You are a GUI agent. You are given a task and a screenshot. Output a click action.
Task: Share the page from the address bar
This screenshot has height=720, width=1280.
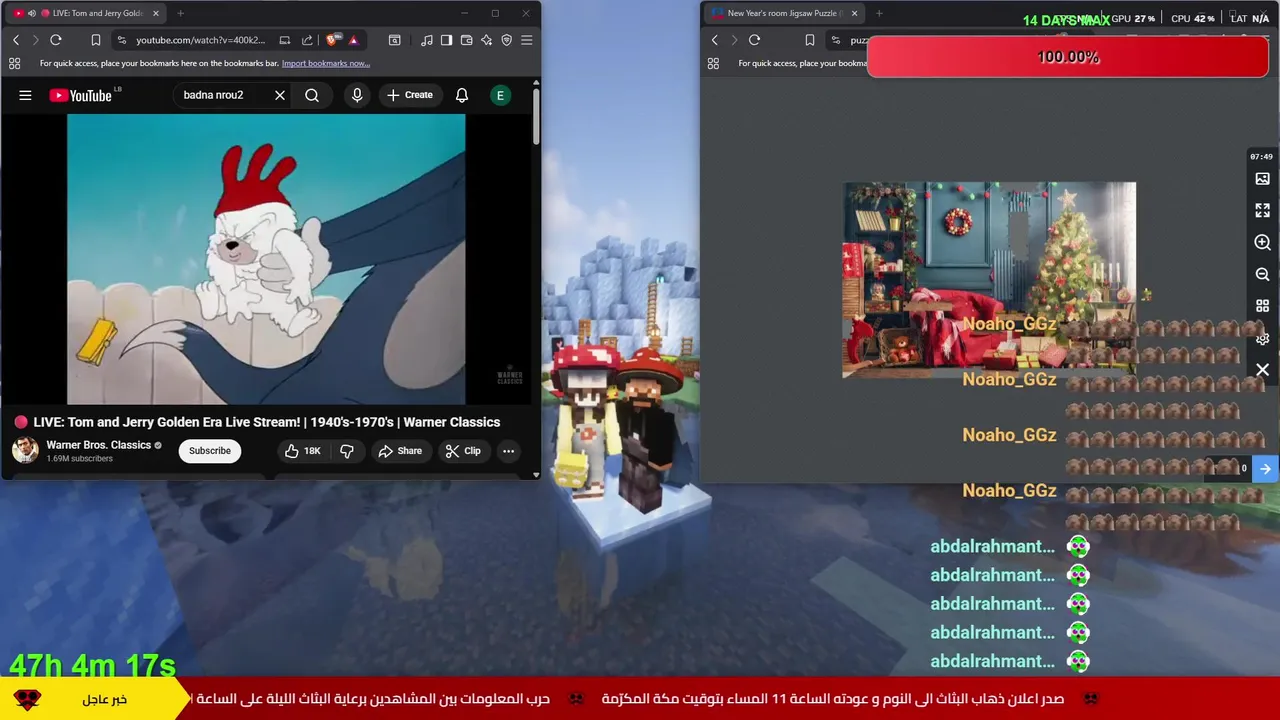[x=307, y=40]
